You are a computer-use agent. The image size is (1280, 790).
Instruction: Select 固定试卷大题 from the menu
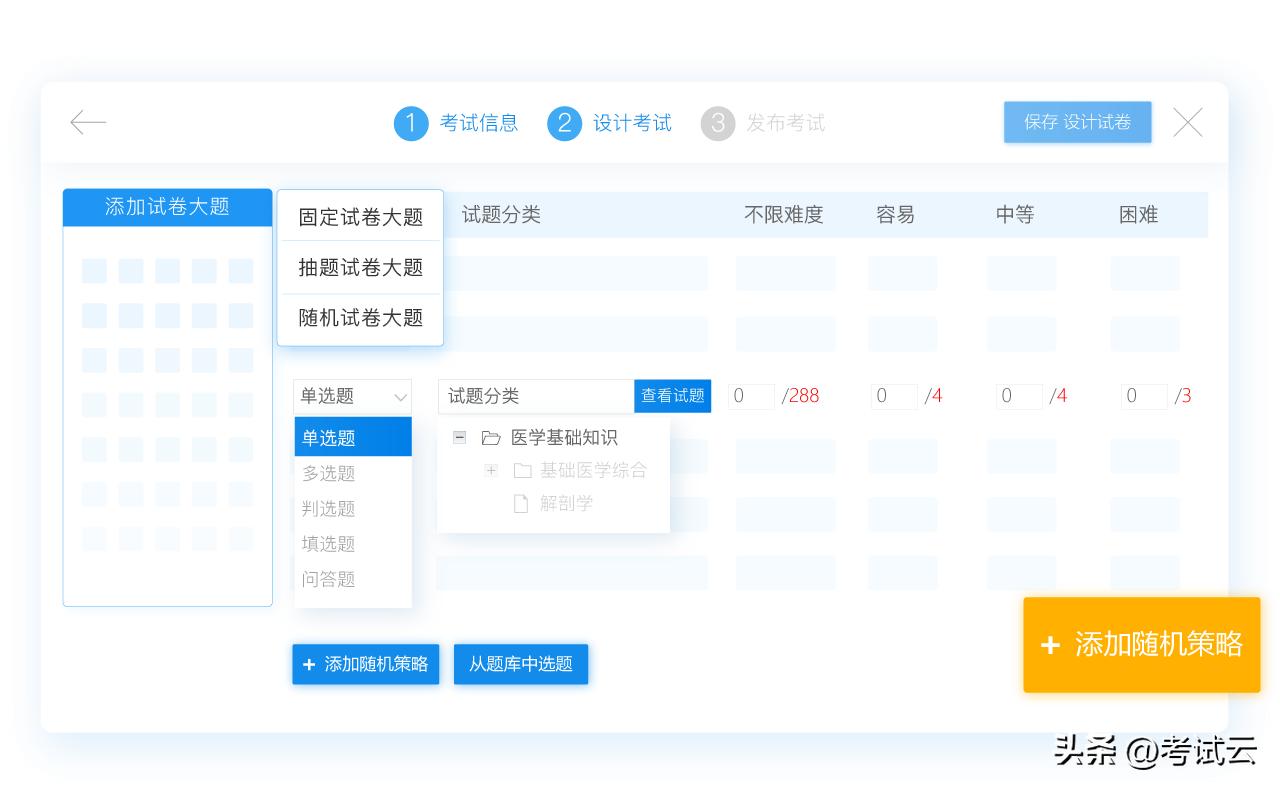click(x=360, y=218)
